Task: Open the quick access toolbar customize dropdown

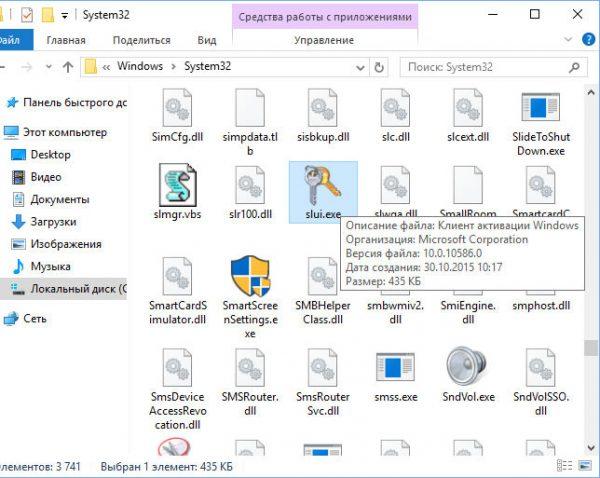Action: [x=65, y=16]
